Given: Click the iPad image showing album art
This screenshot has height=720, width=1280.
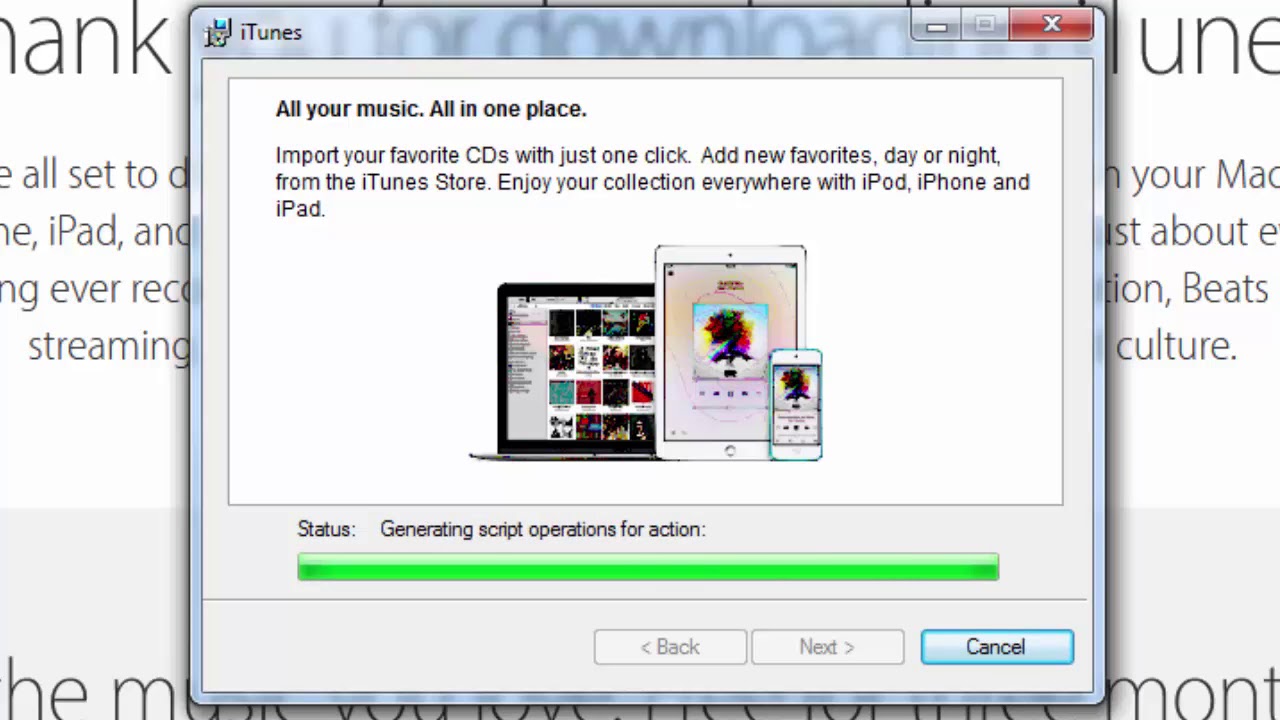Looking at the screenshot, I should point(729,352).
